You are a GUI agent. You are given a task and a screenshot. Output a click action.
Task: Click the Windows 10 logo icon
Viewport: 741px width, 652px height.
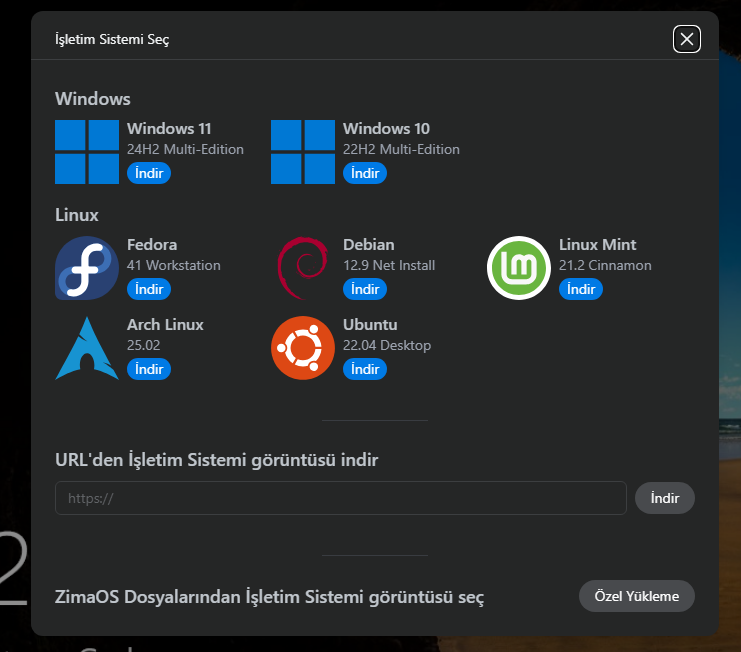(x=303, y=152)
